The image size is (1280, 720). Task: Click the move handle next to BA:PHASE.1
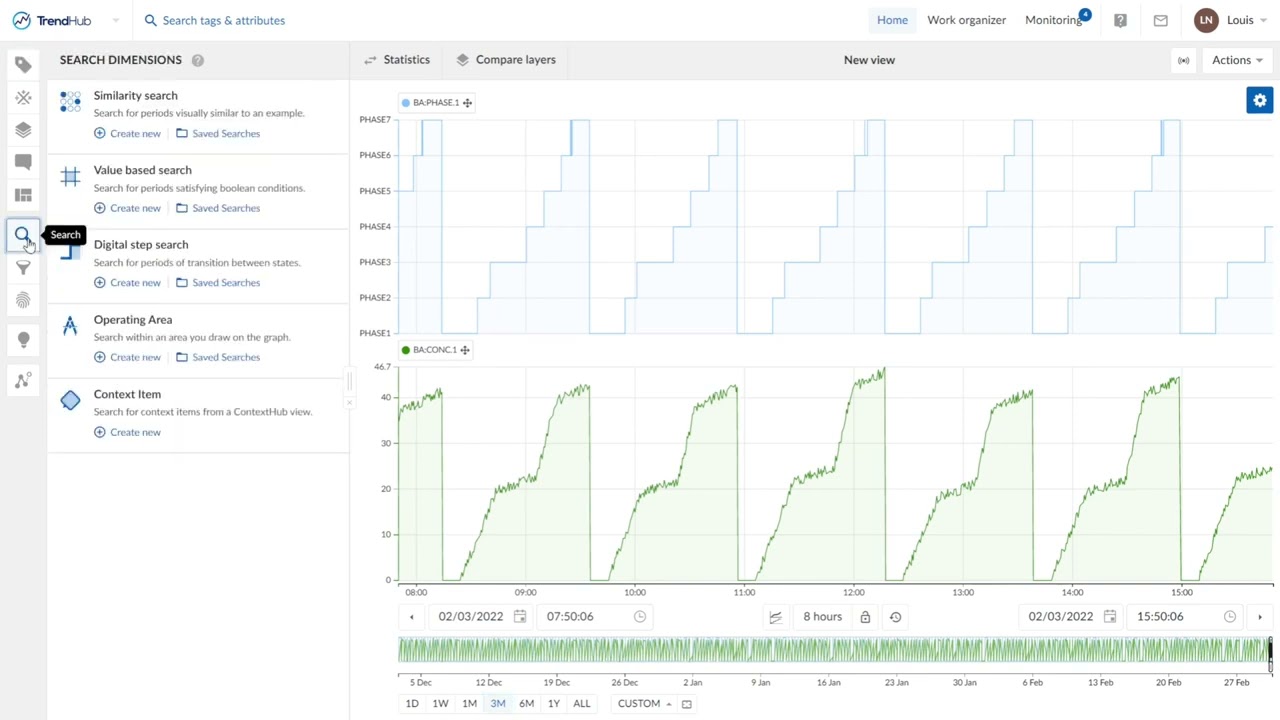(467, 102)
